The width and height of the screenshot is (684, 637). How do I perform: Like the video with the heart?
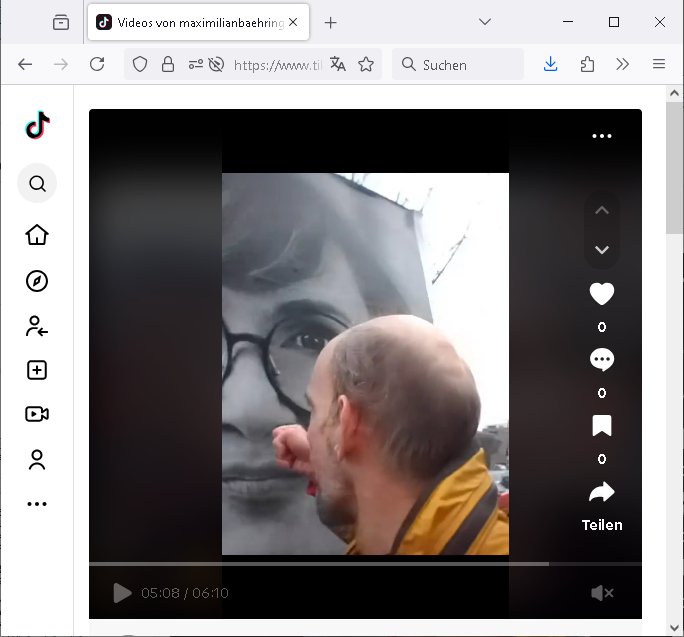(x=601, y=294)
